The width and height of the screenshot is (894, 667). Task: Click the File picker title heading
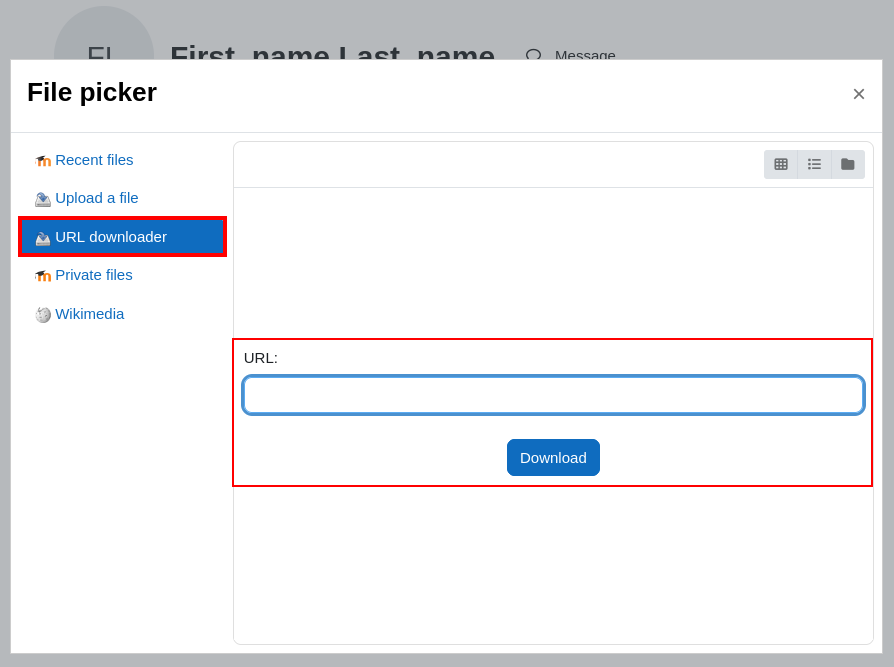[x=92, y=92]
